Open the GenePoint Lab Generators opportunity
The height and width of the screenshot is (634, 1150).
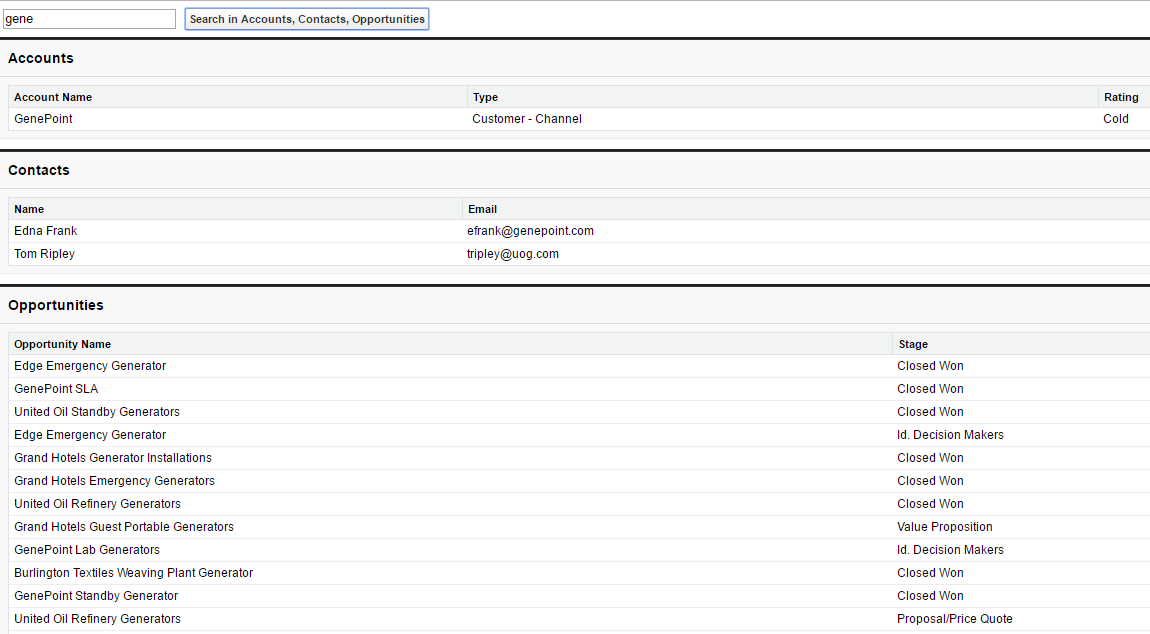[87, 549]
